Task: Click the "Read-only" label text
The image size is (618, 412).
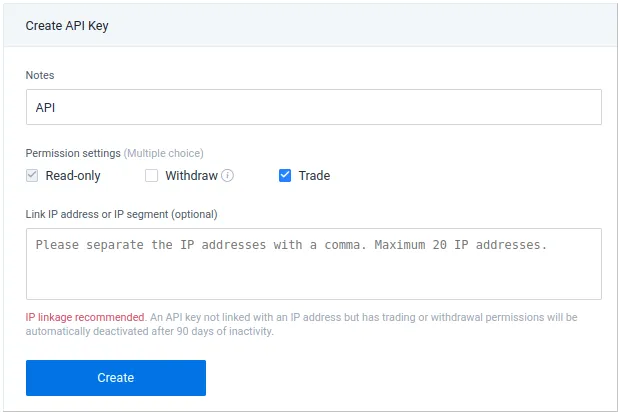Action: coord(73,176)
